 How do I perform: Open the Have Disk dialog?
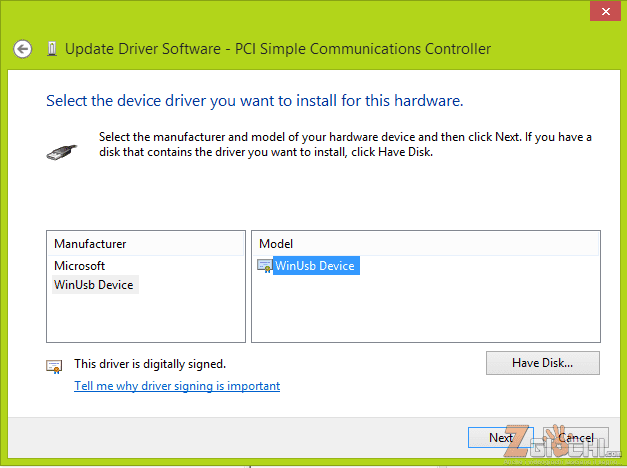coord(542,362)
